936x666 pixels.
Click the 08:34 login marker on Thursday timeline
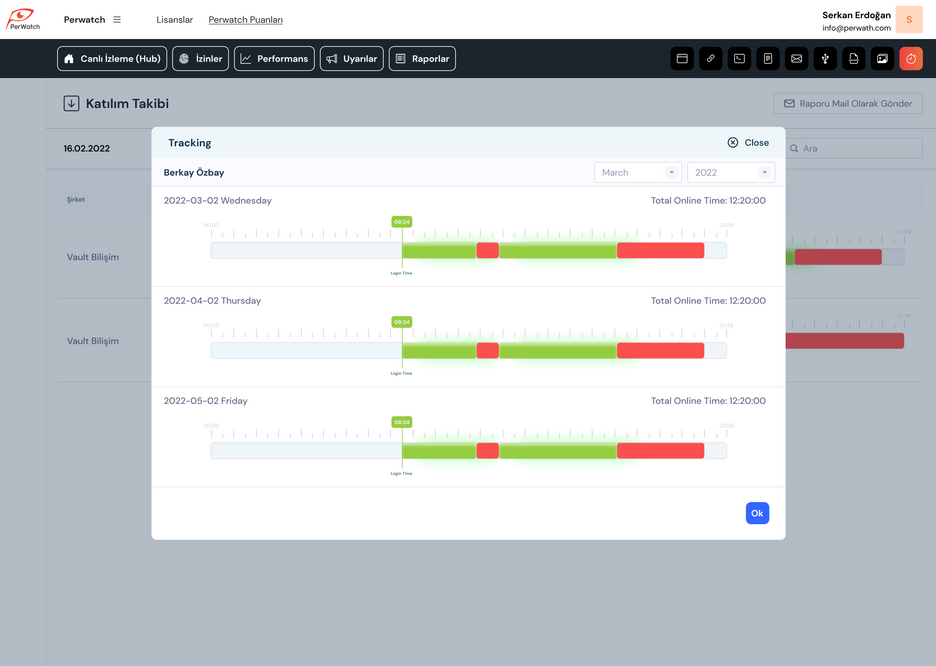[402, 322]
